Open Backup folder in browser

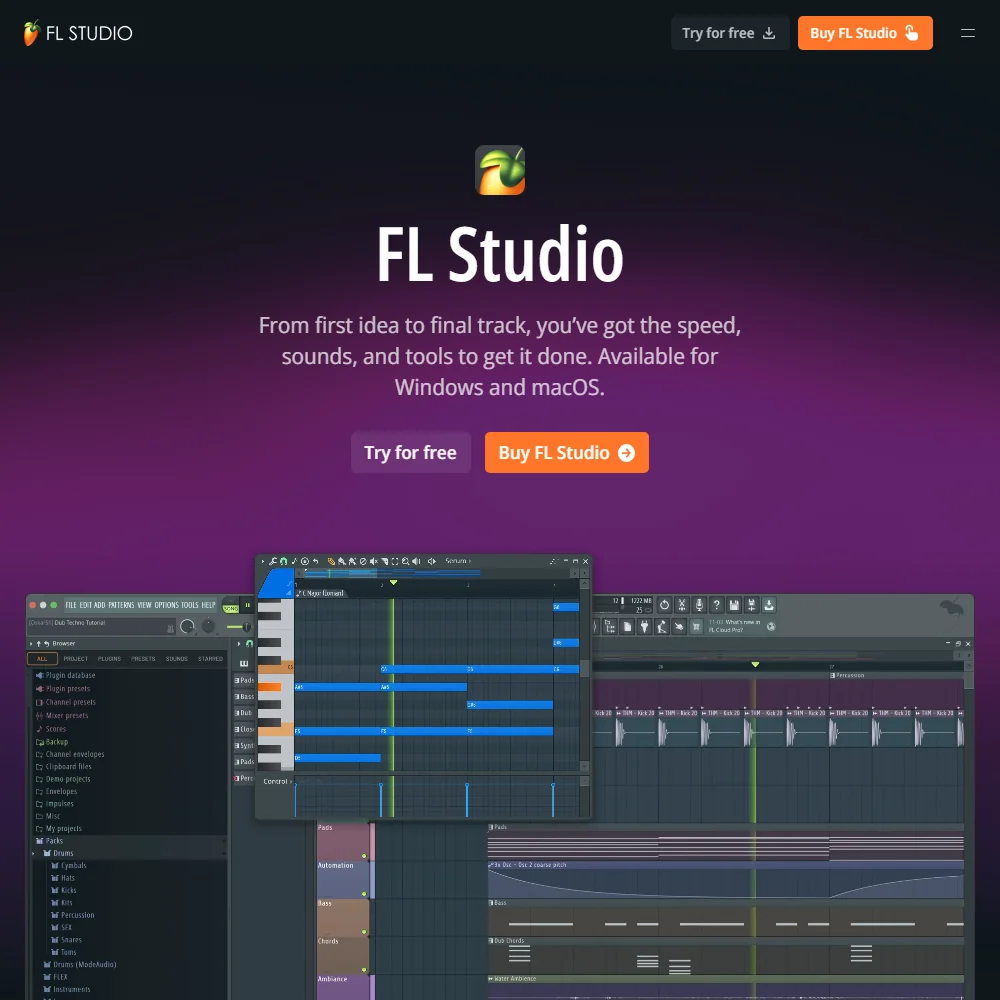pyautogui.click(x=52, y=741)
